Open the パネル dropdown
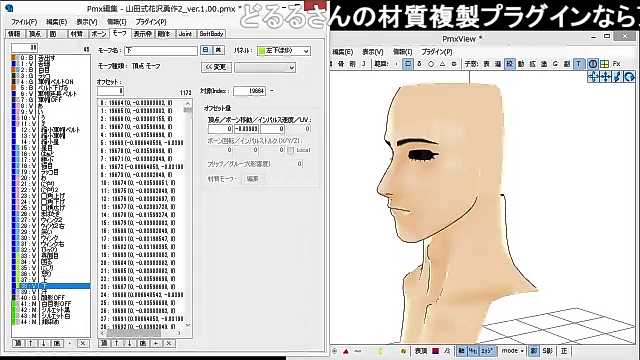 point(284,51)
